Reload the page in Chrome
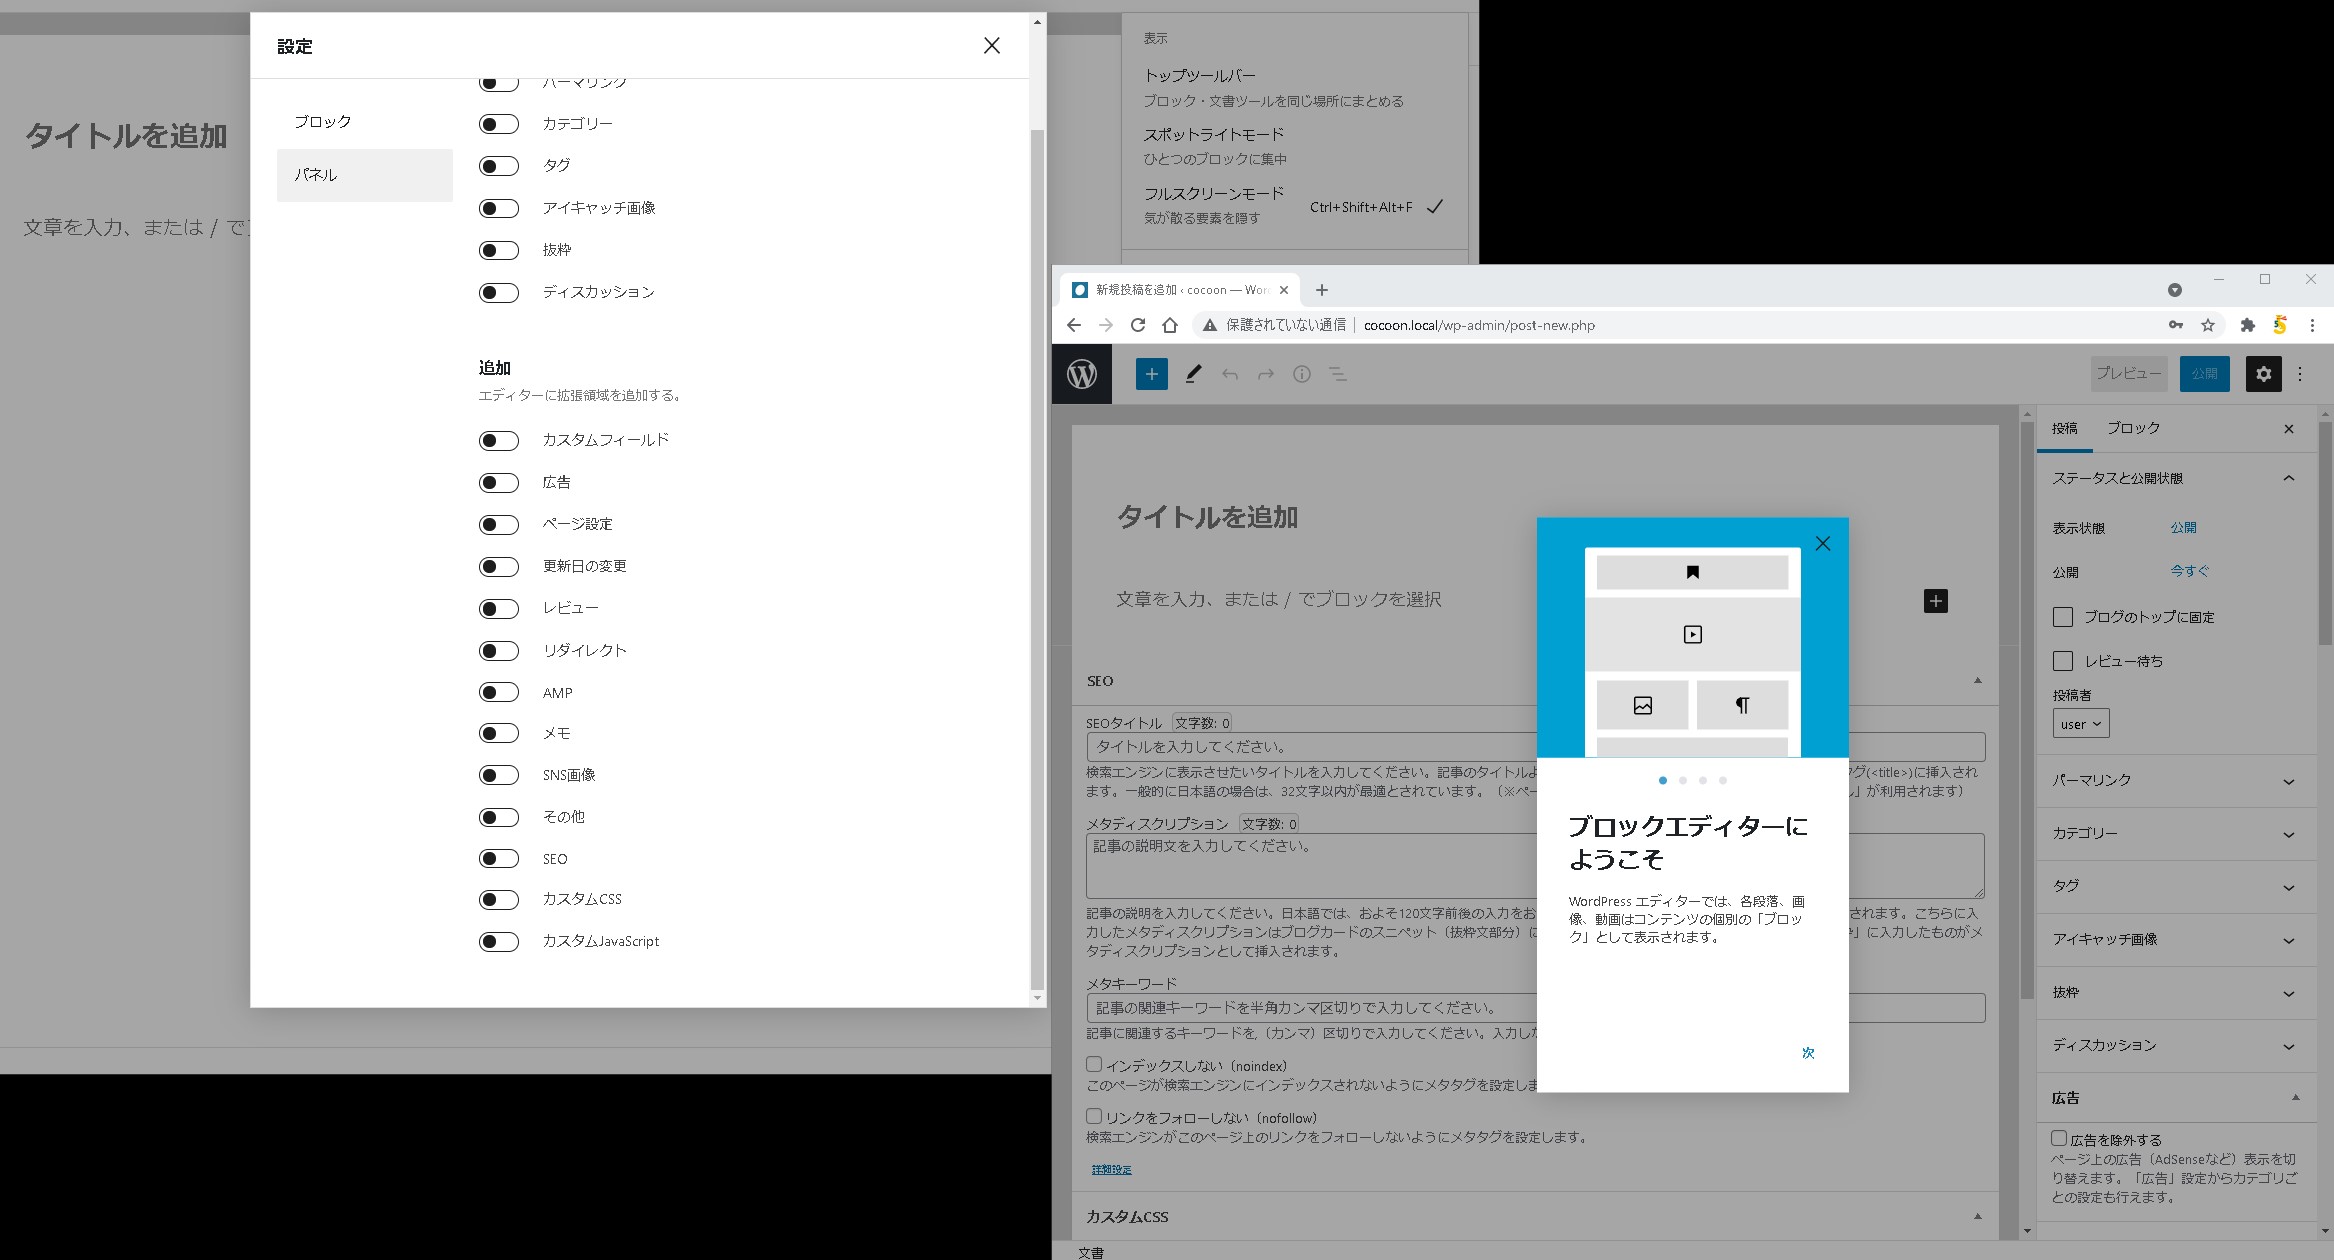2334x1260 pixels. [x=1138, y=325]
